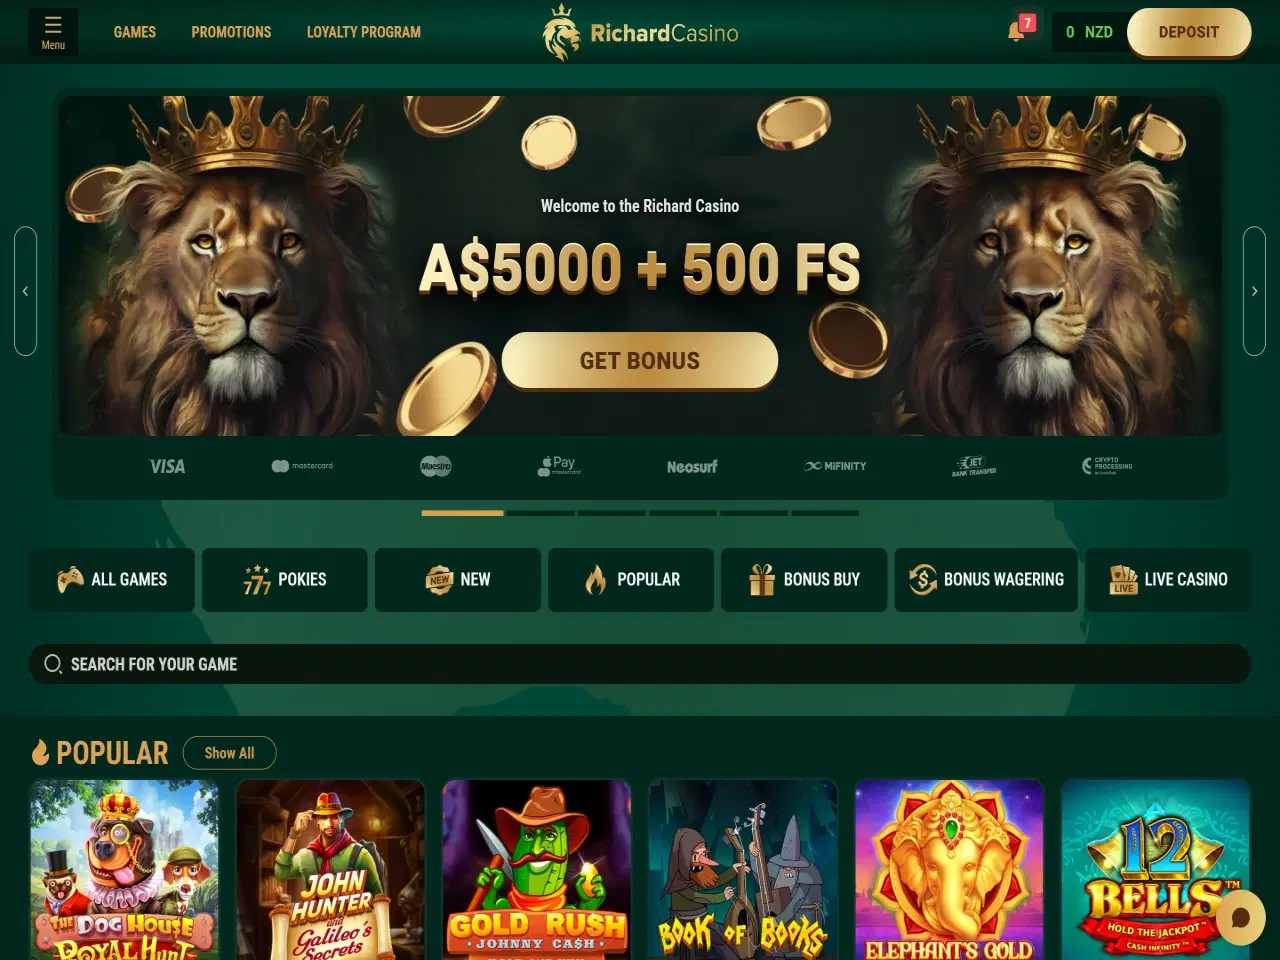Click the Maestro payment icon

pyautogui.click(x=436, y=466)
